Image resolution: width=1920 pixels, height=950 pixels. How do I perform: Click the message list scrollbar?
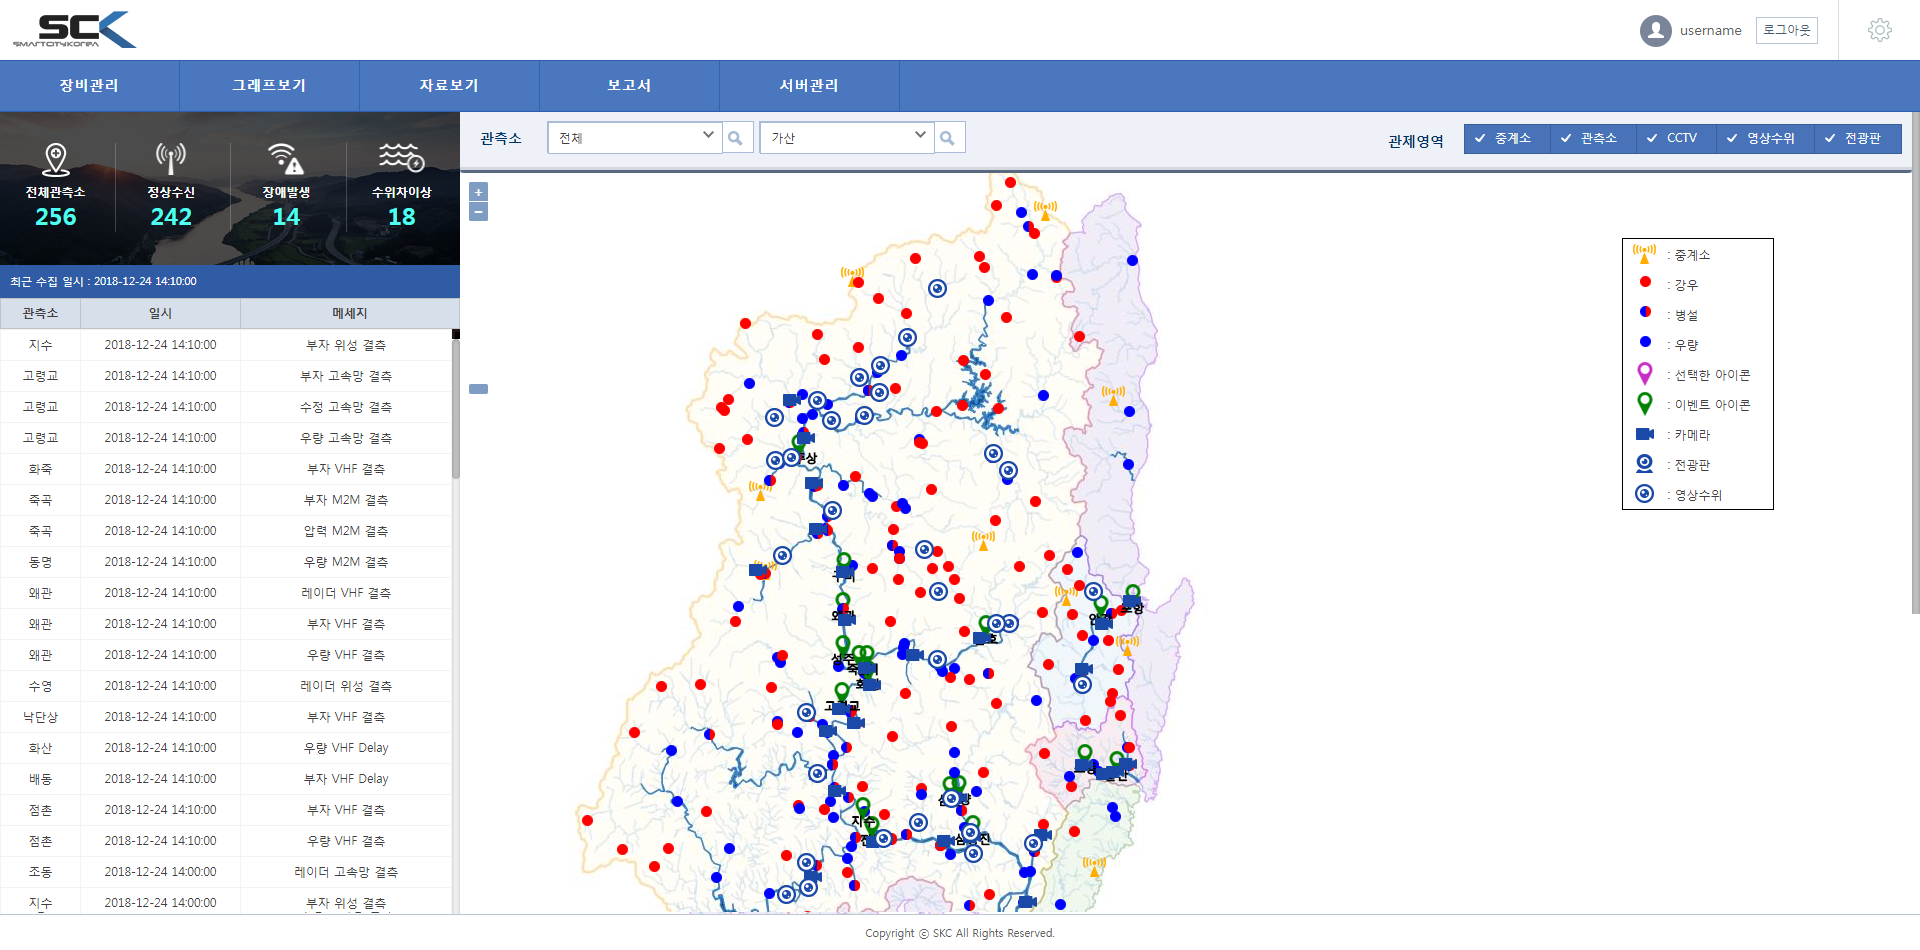[455, 410]
